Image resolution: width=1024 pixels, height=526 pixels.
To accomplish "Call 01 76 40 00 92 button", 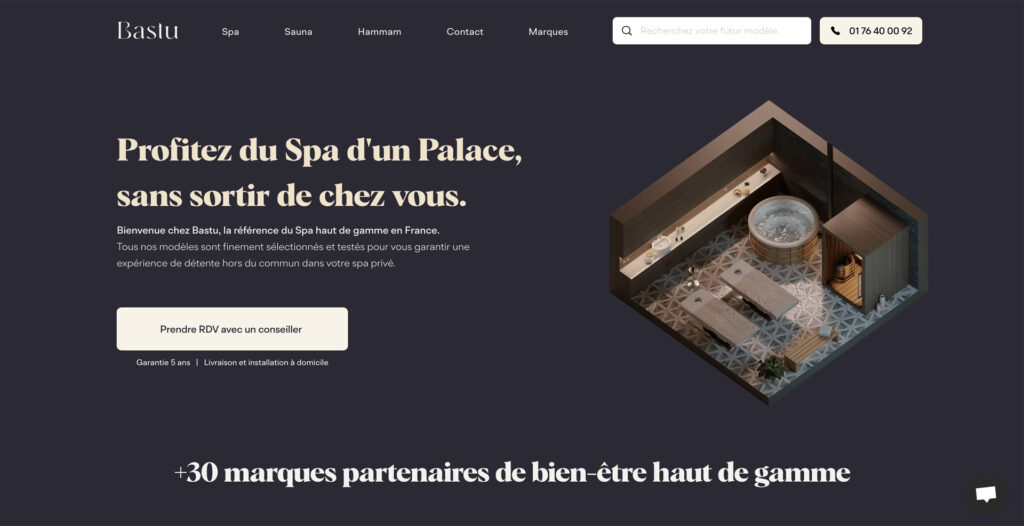I will [871, 31].
